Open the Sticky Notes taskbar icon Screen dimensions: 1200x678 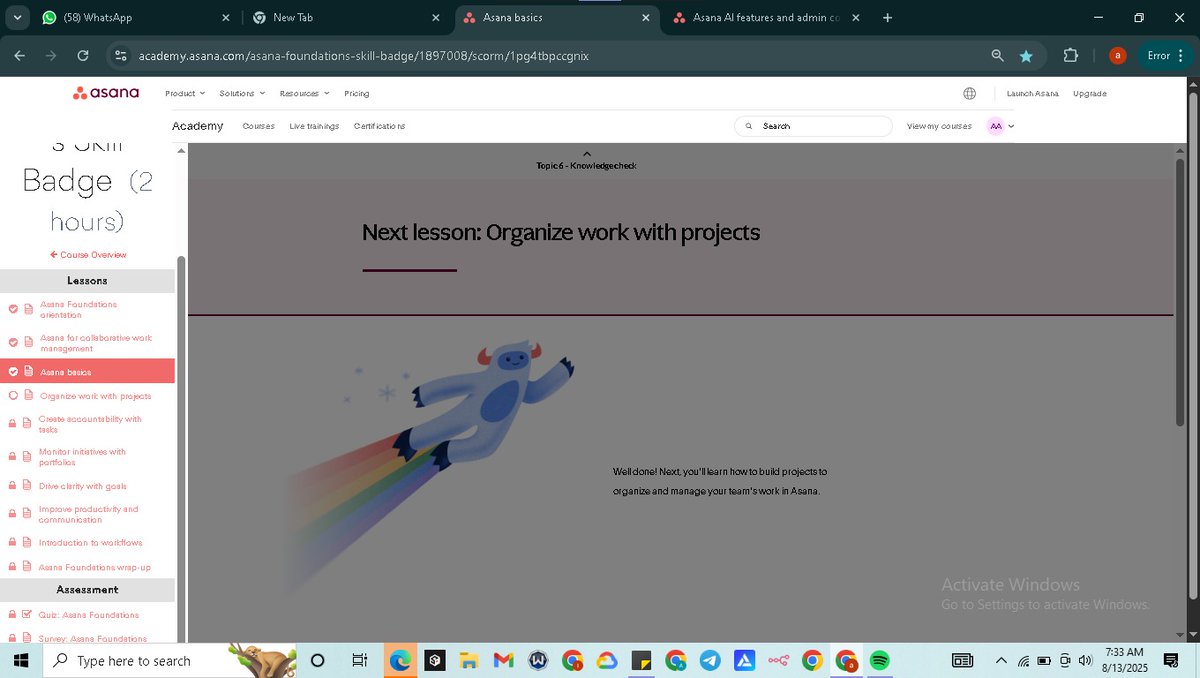[641, 660]
